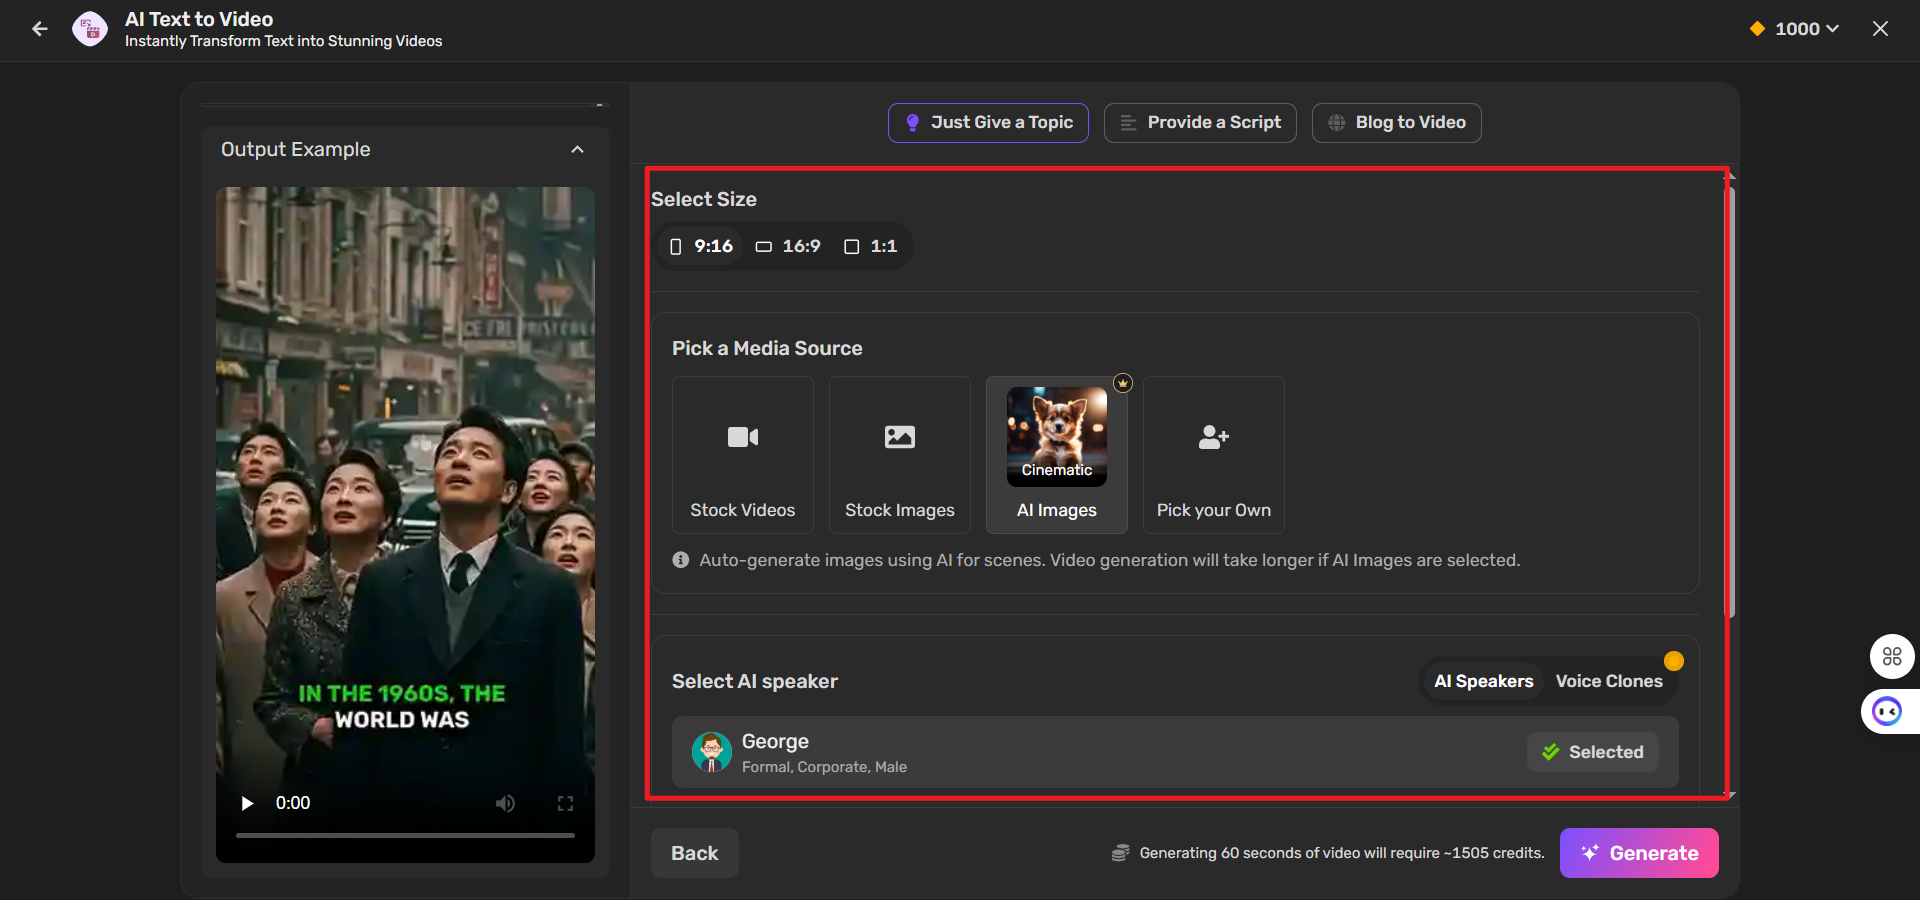The image size is (1920, 900).
Task: Select the Stock Videos media source icon
Action: [741, 437]
